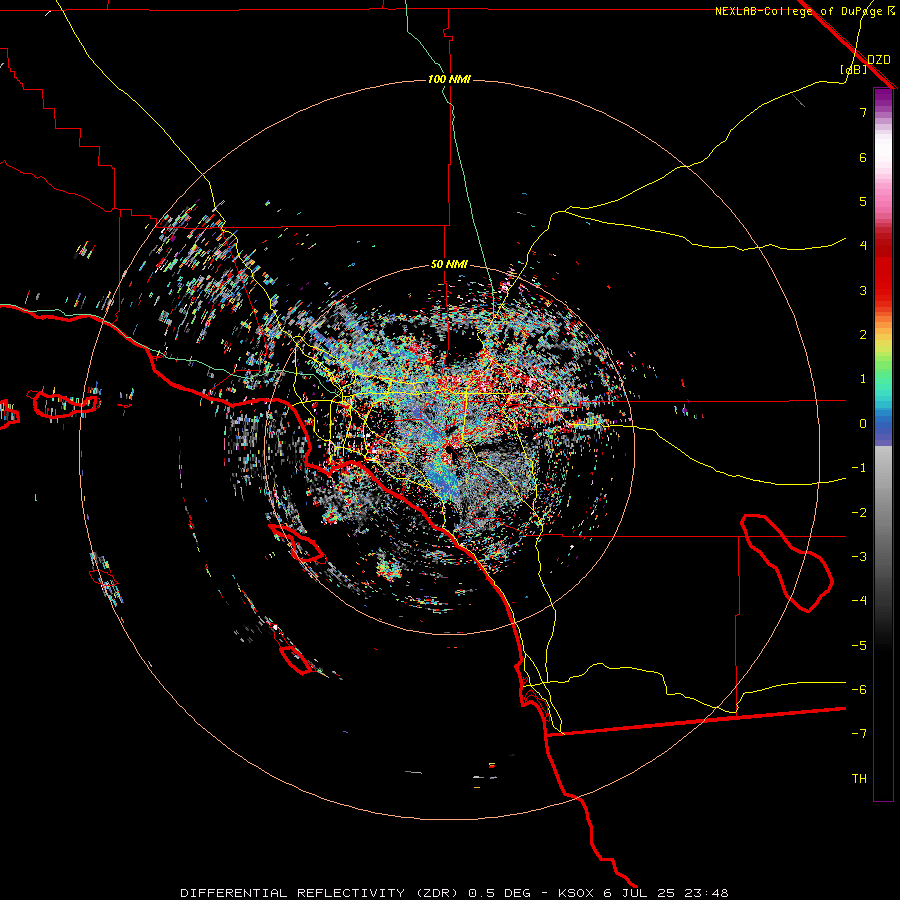
Task: Click the -7 dB value on color scale
Action: 859,734
